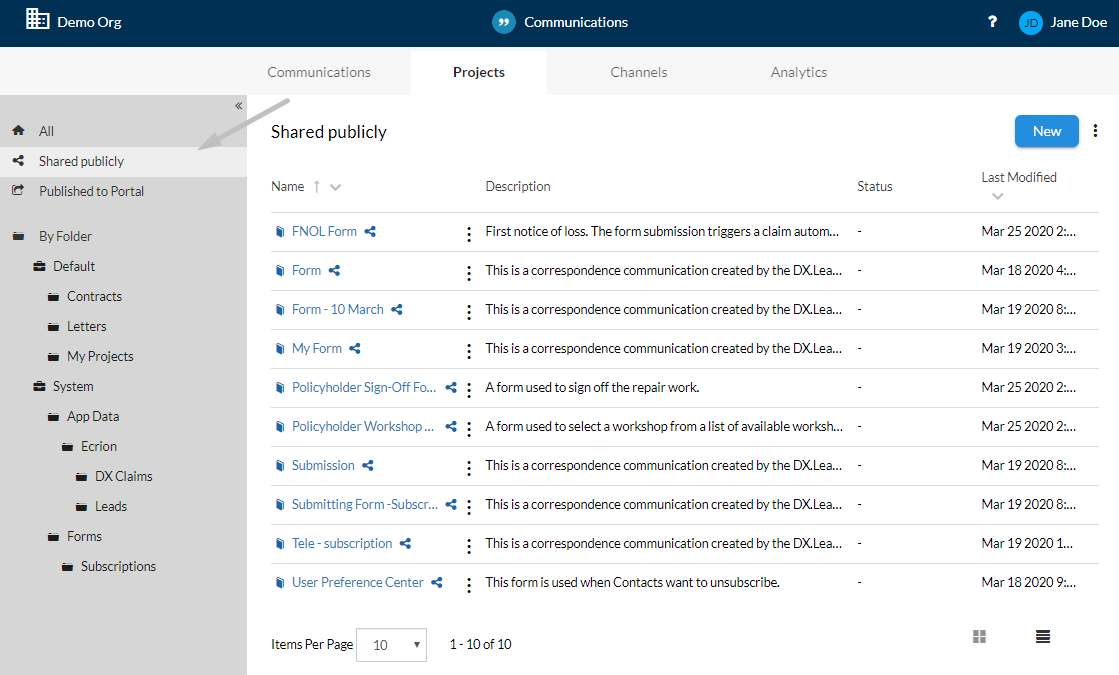Click the Status column header
The height and width of the screenshot is (675, 1119).
click(x=874, y=186)
